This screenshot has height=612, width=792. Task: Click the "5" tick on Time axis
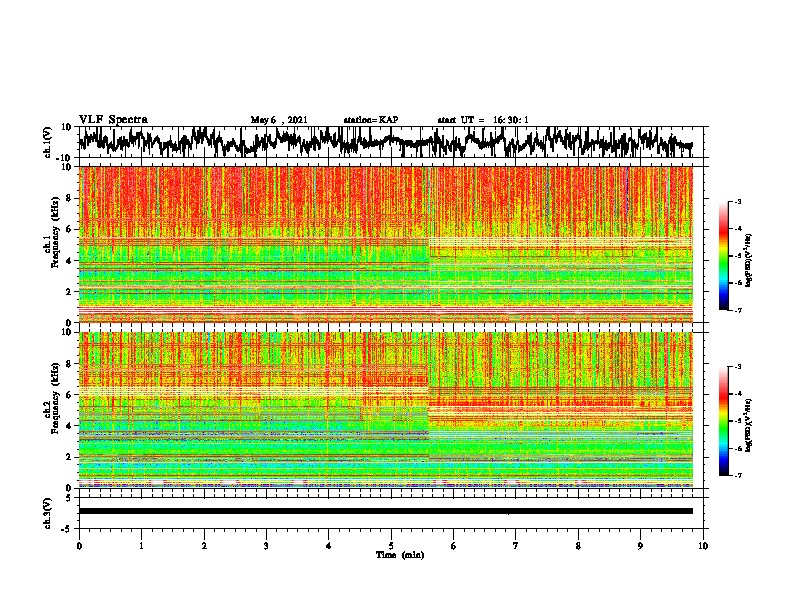391,546
